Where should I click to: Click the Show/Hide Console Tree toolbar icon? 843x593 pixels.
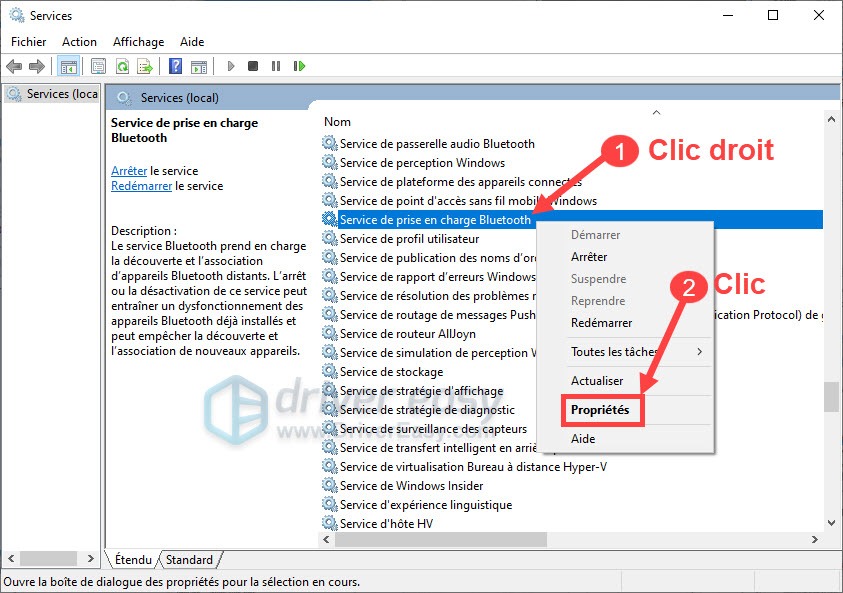pos(68,66)
